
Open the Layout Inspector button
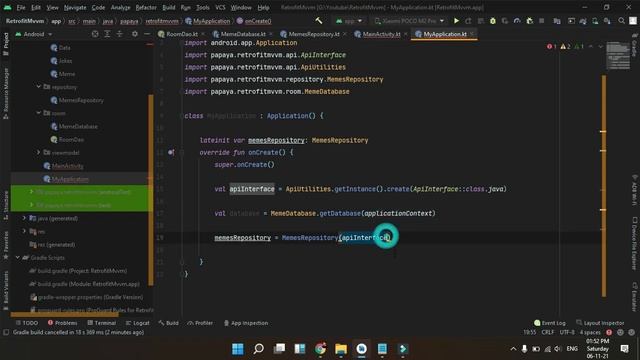pos(600,323)
